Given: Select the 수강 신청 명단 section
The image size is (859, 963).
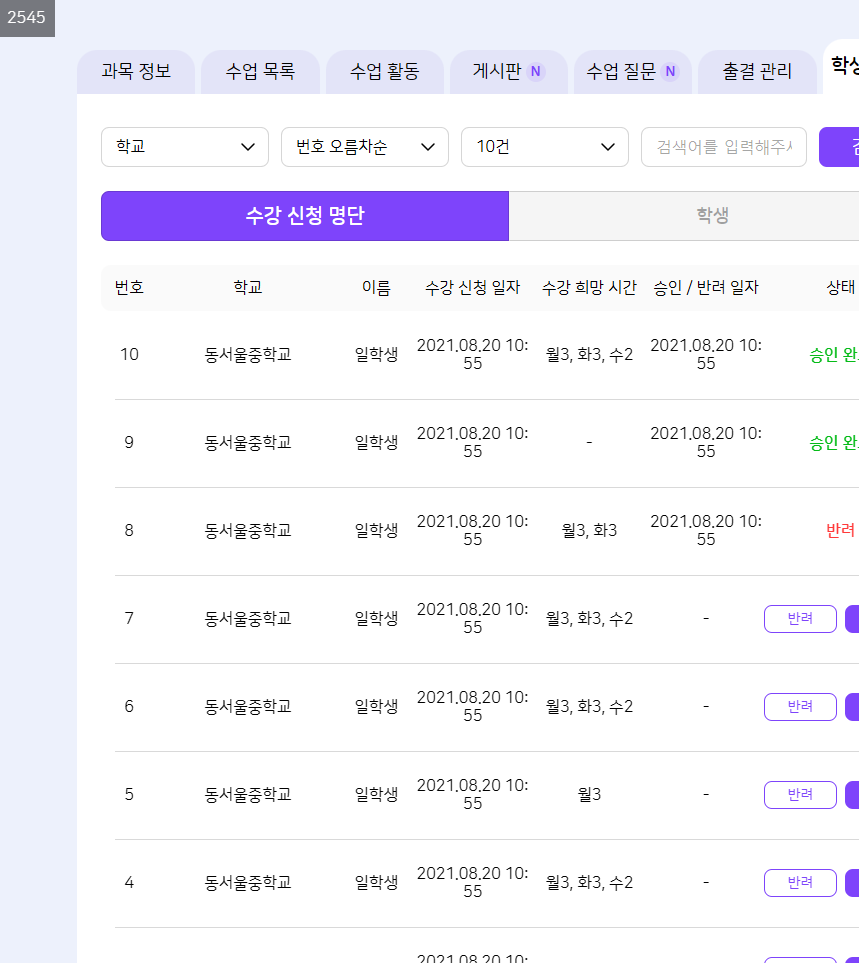Looking at the screenshot, I should 305,216.
